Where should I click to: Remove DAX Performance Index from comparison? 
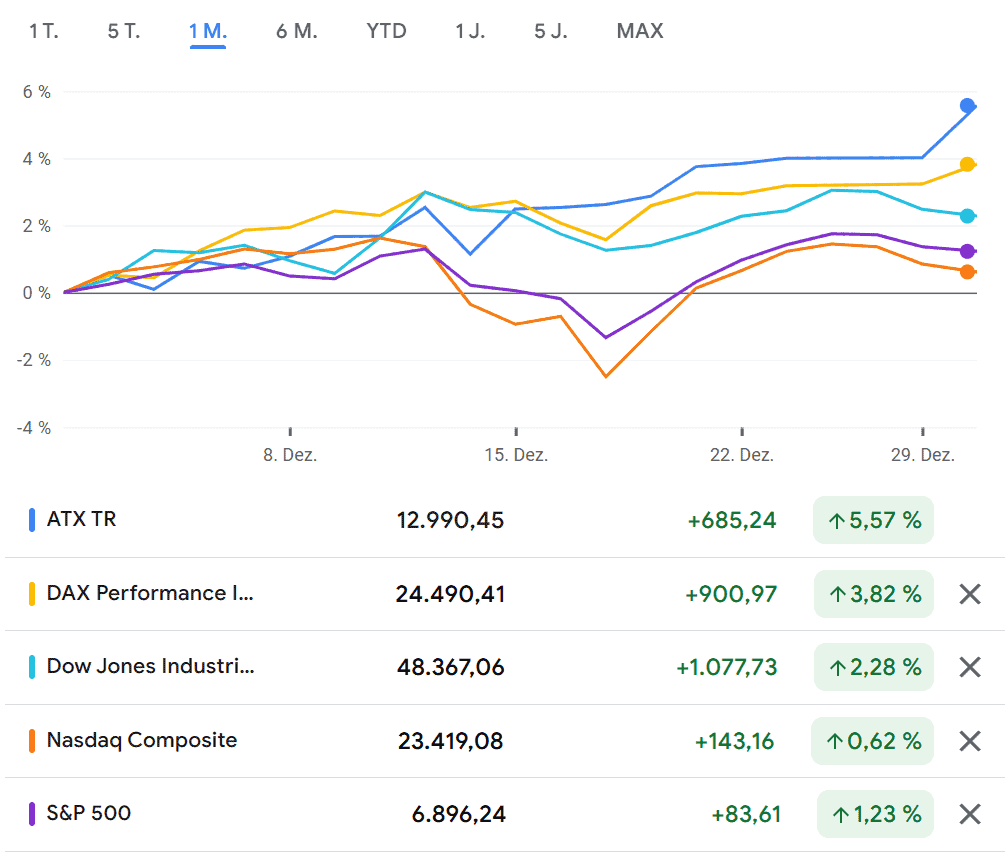969,594
